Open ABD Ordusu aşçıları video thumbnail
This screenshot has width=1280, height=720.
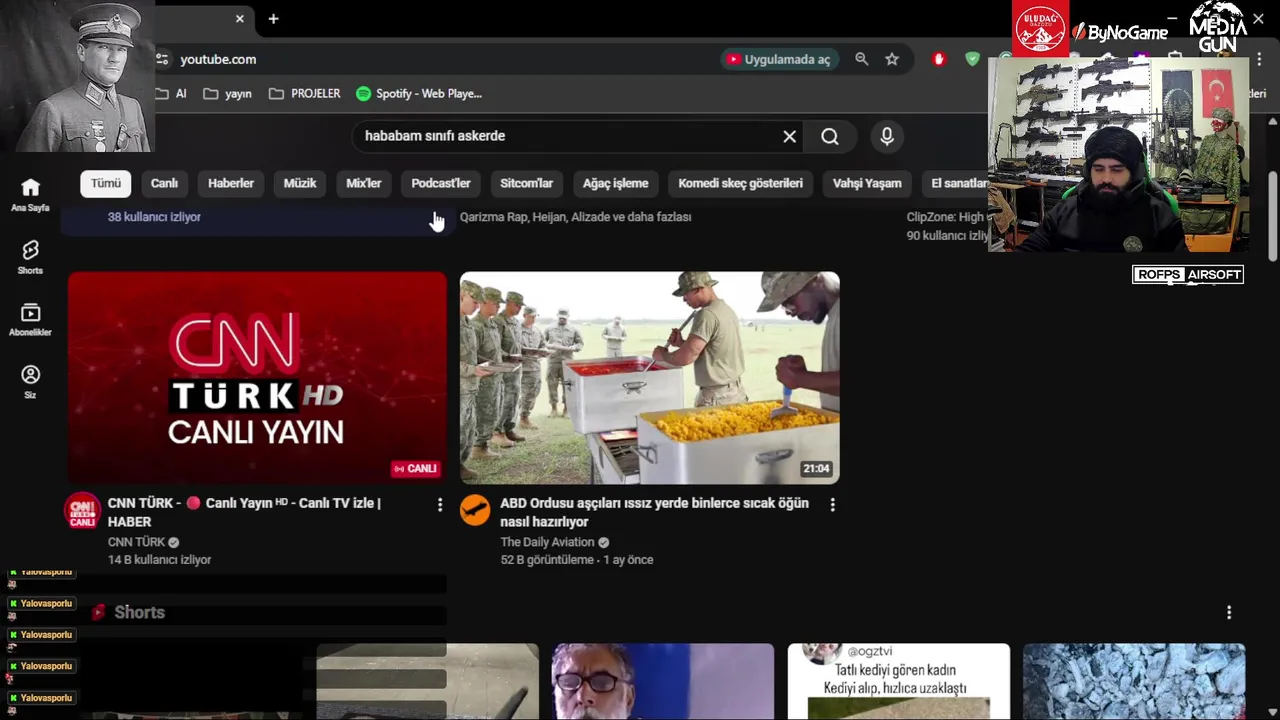[x=650, y=378]
